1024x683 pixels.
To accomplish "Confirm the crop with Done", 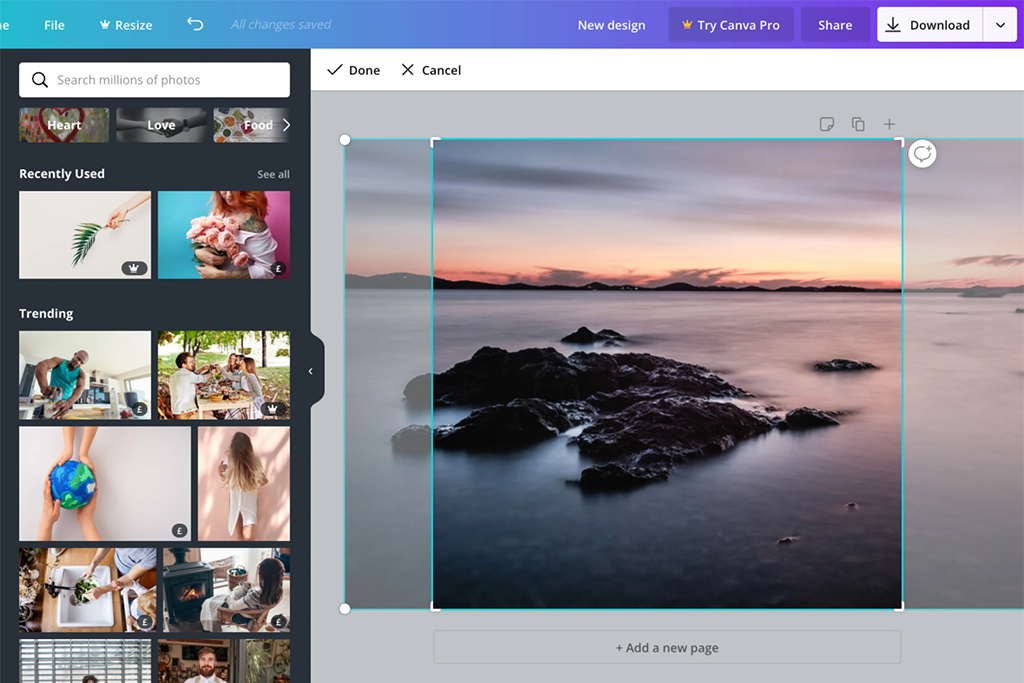I will 354,70.
